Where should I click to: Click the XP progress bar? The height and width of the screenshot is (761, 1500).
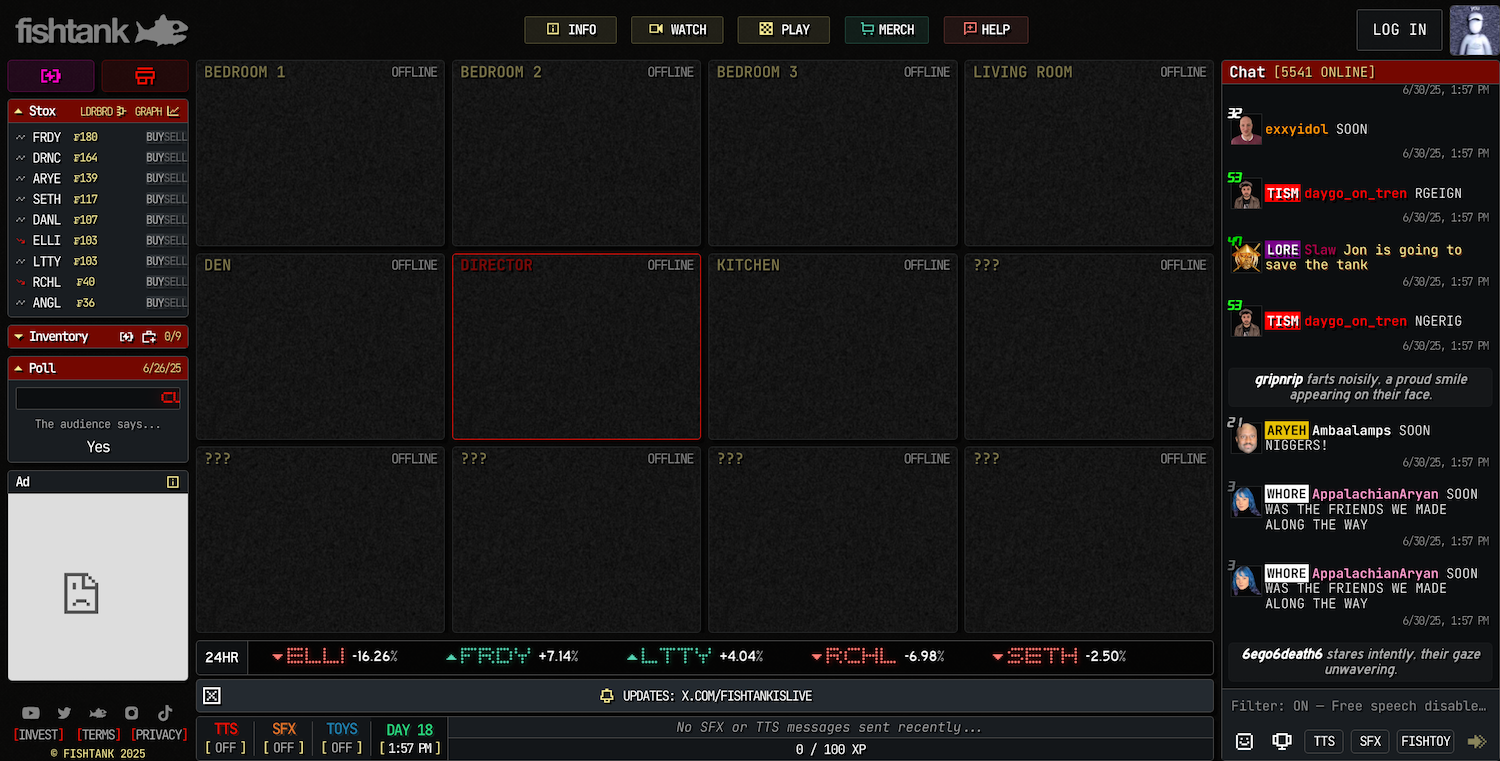830,748
